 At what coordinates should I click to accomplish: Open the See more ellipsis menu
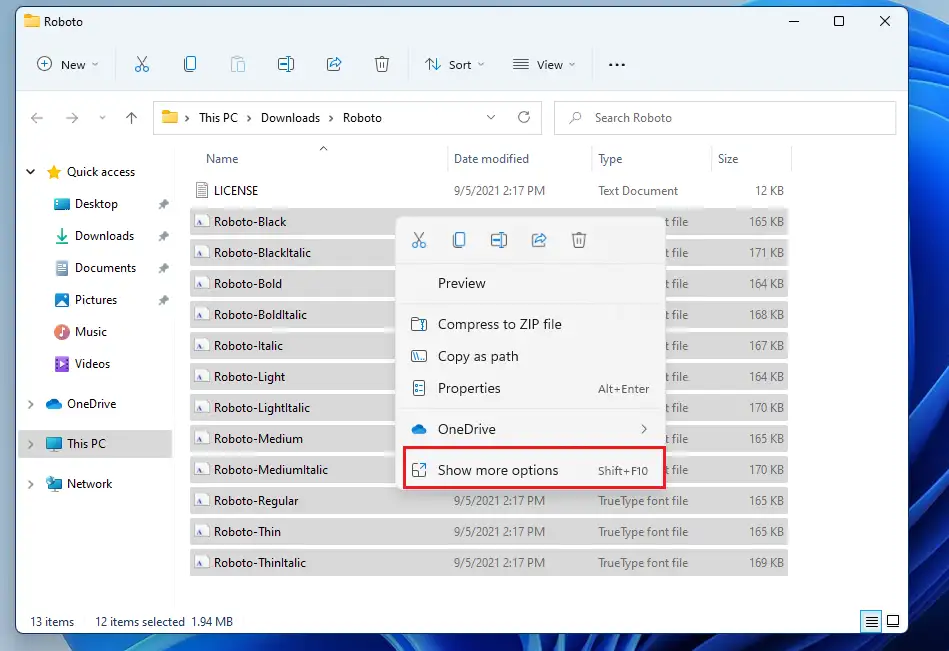[x=617, y=65]
